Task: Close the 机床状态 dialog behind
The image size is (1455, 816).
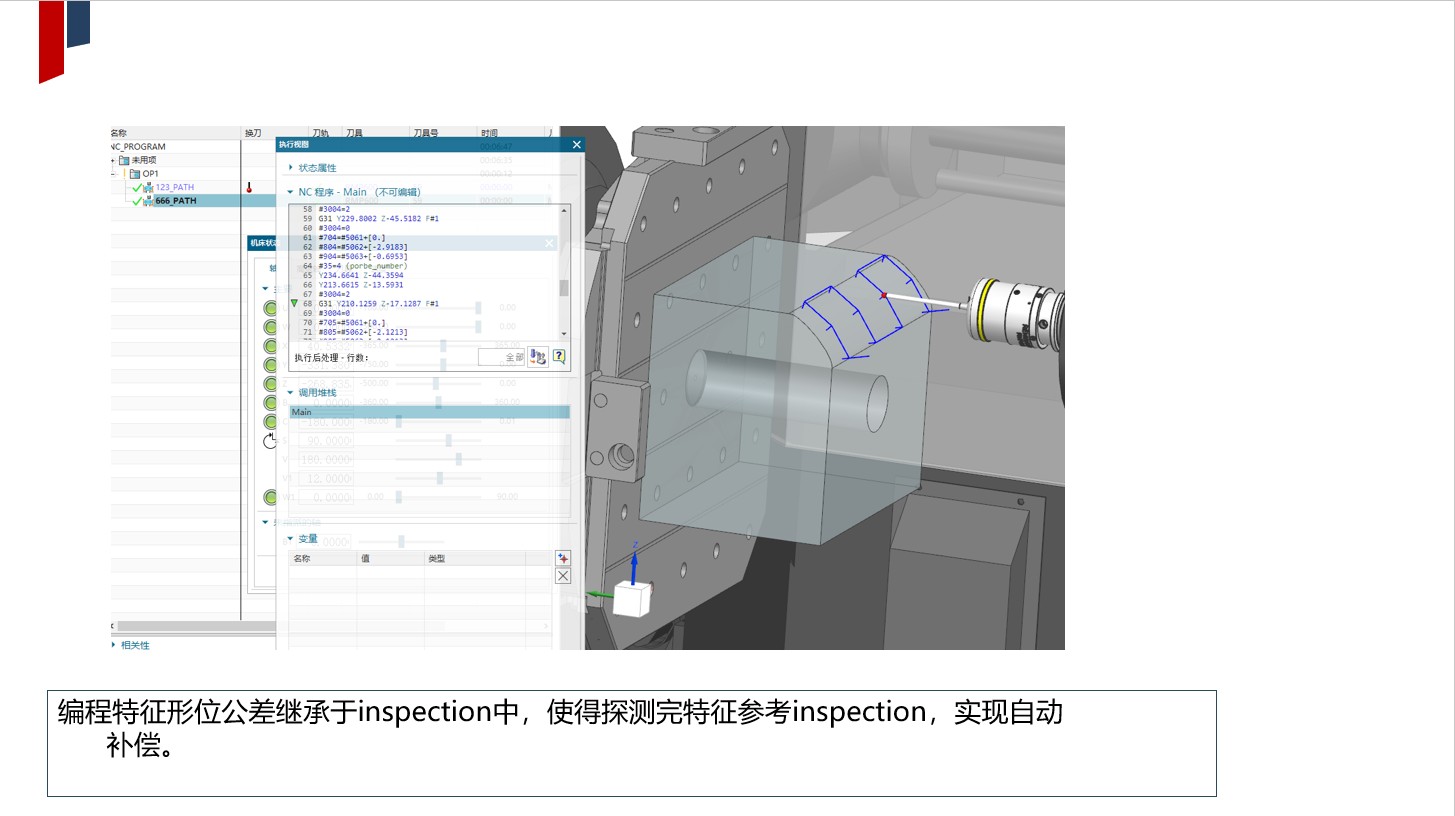Action: [x=549, y=243]
